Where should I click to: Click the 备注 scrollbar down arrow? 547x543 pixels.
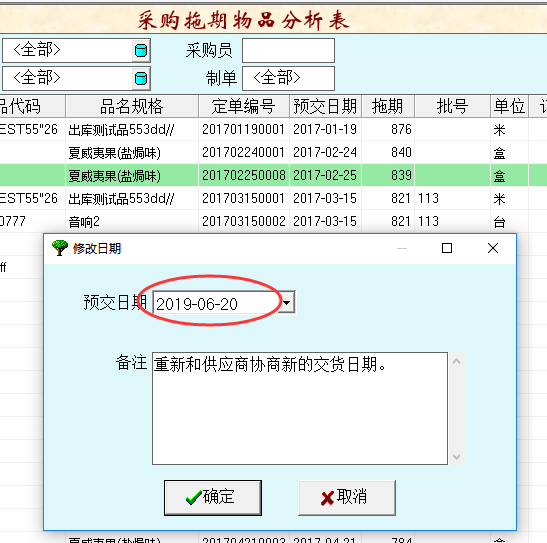coord(456,456)
